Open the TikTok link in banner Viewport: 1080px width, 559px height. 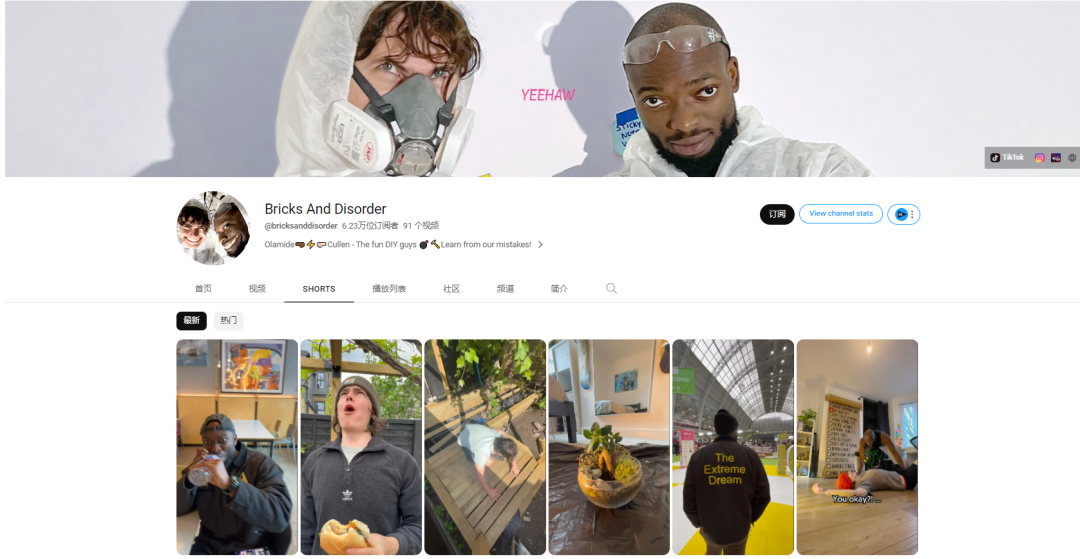[1007, 158]
